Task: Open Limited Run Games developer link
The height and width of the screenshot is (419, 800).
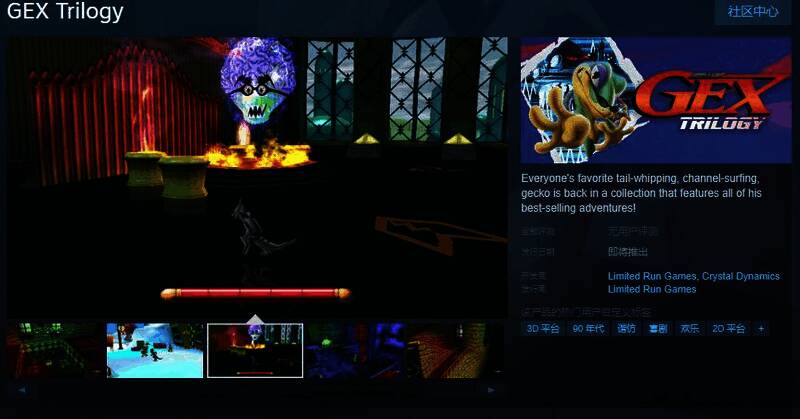Action: [x=652, y=276]
